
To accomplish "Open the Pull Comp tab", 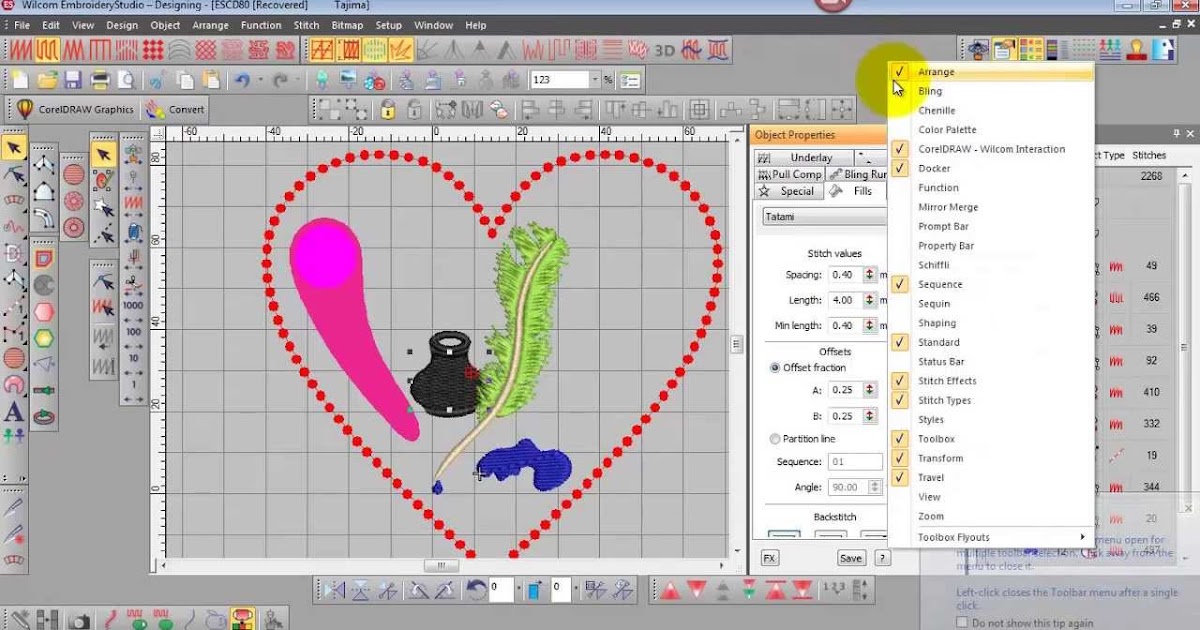I will 789,174.
